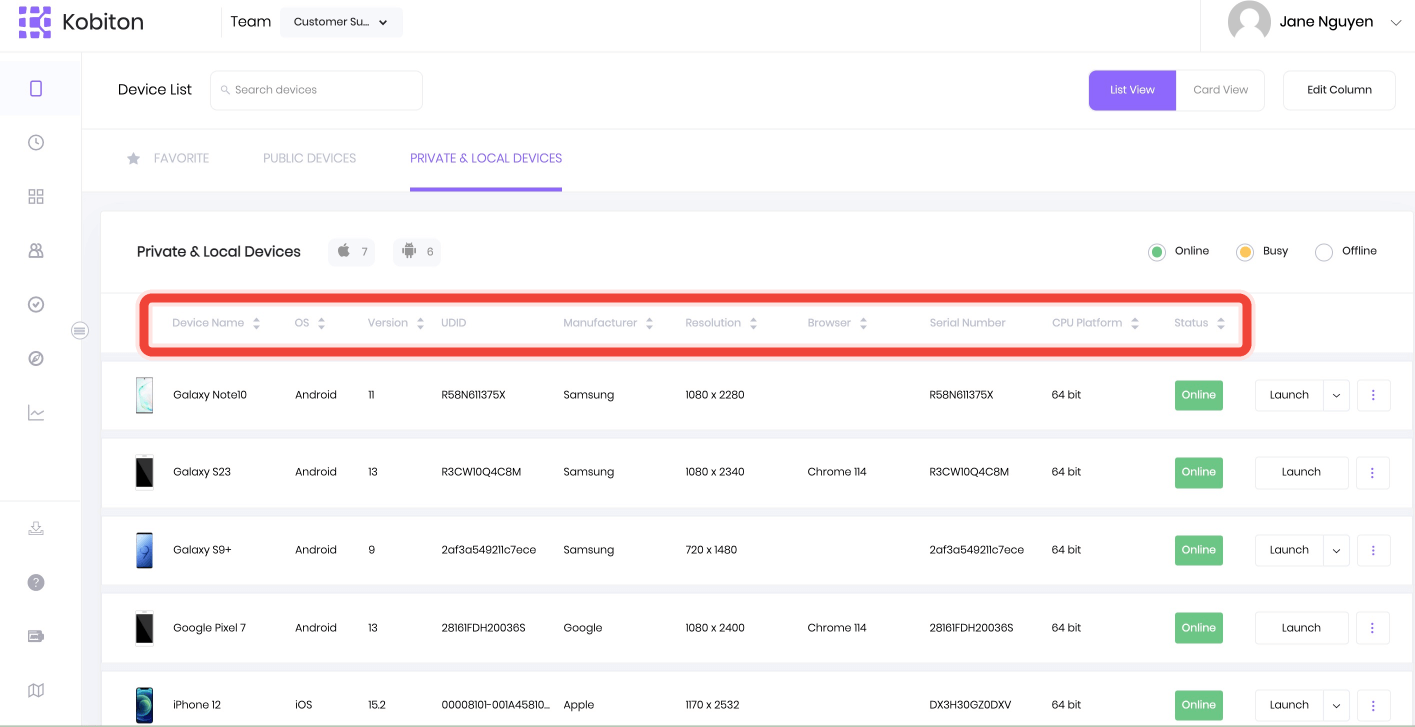Open more options for iPhone 12

(x=1373, y=705)
